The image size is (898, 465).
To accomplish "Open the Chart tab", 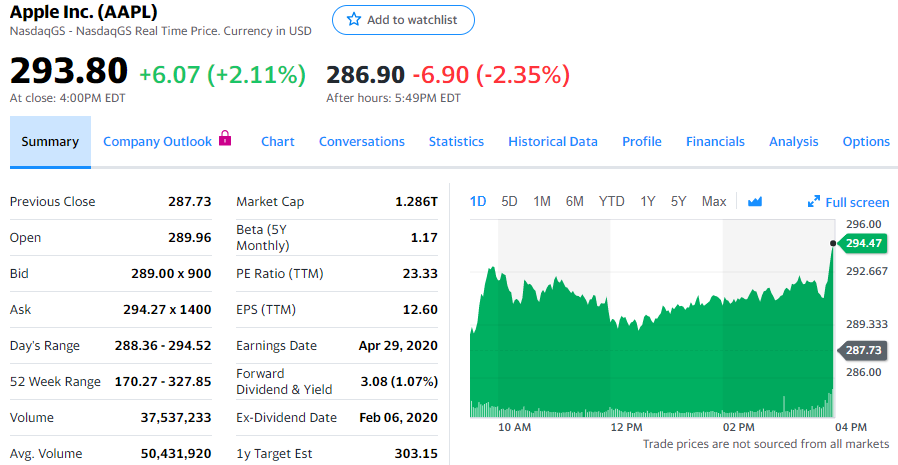I will coord(277,142).
